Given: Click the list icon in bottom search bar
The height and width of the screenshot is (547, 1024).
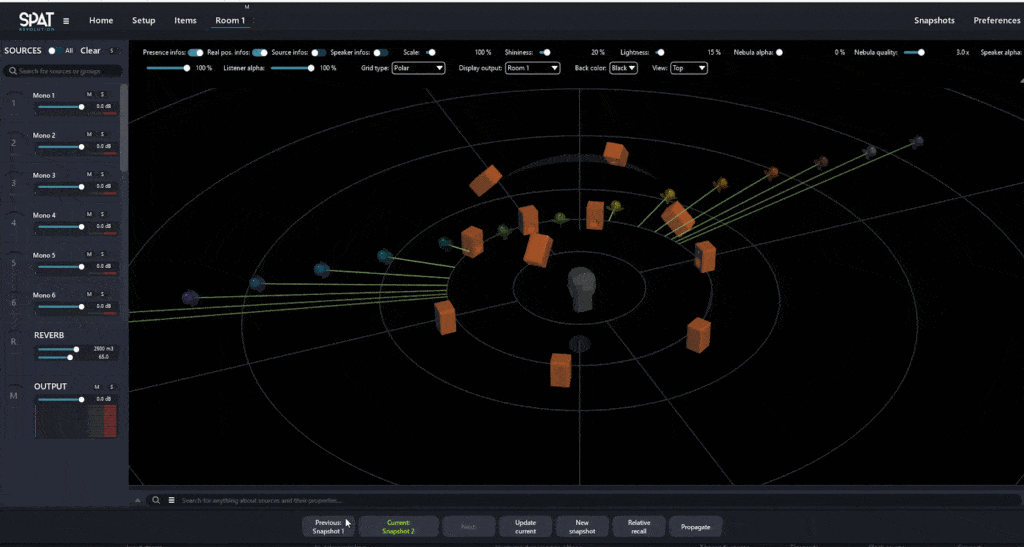Looking at the screenshot, I should pos(171,500).
